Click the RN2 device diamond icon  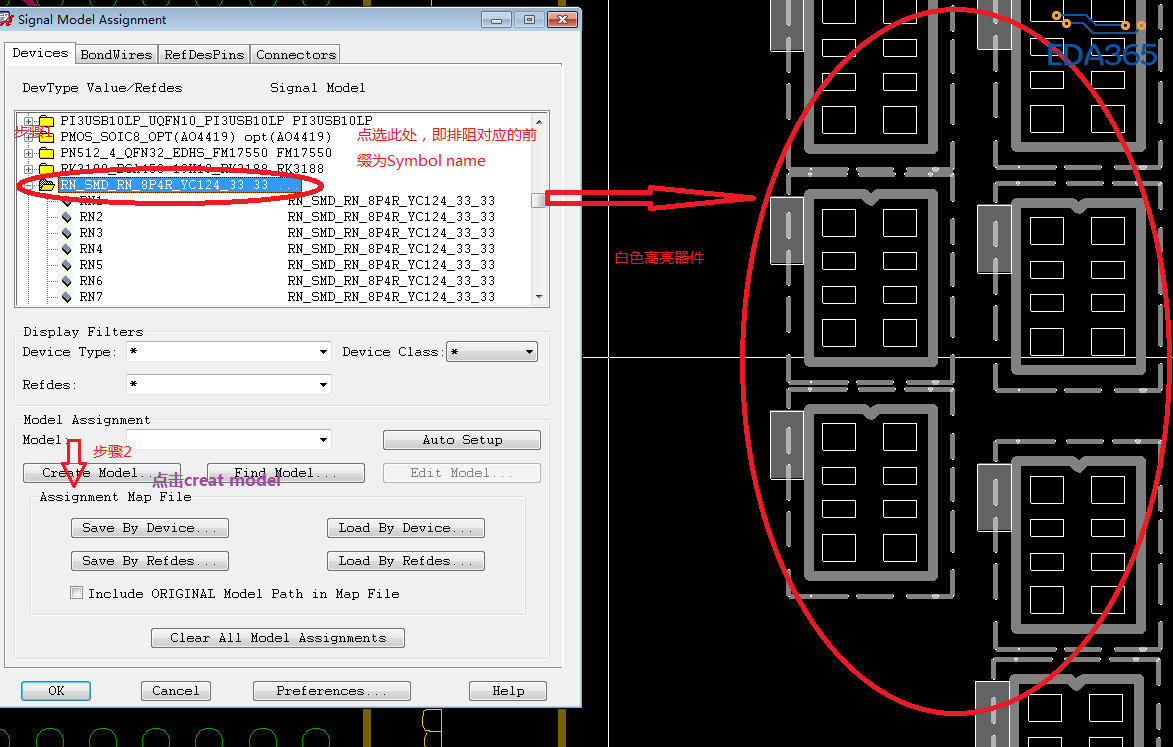[67, 217]
